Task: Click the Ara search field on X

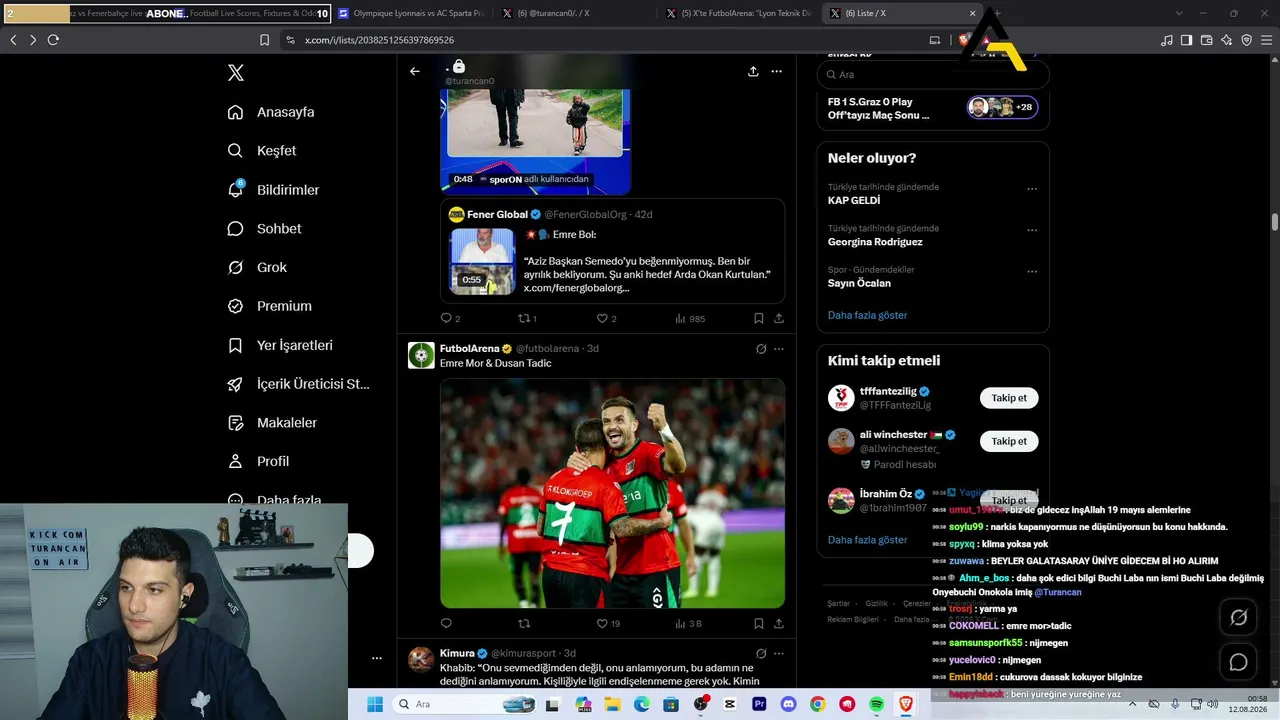Action: tap(933, 74)
